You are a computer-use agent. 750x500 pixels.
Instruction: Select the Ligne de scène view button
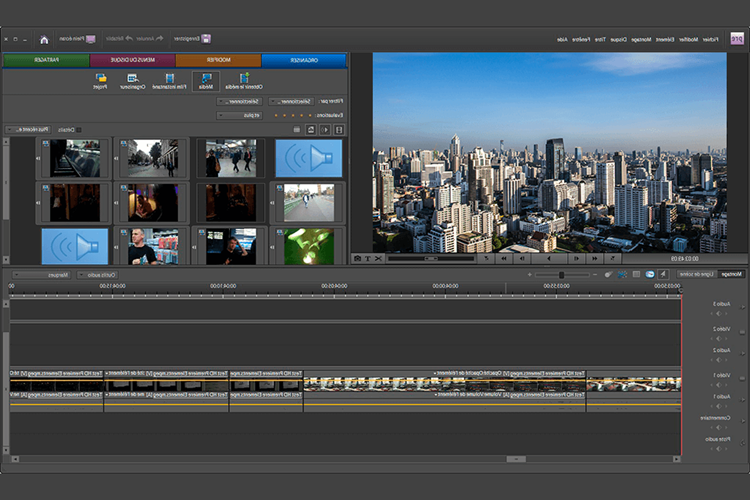[696, 274]
